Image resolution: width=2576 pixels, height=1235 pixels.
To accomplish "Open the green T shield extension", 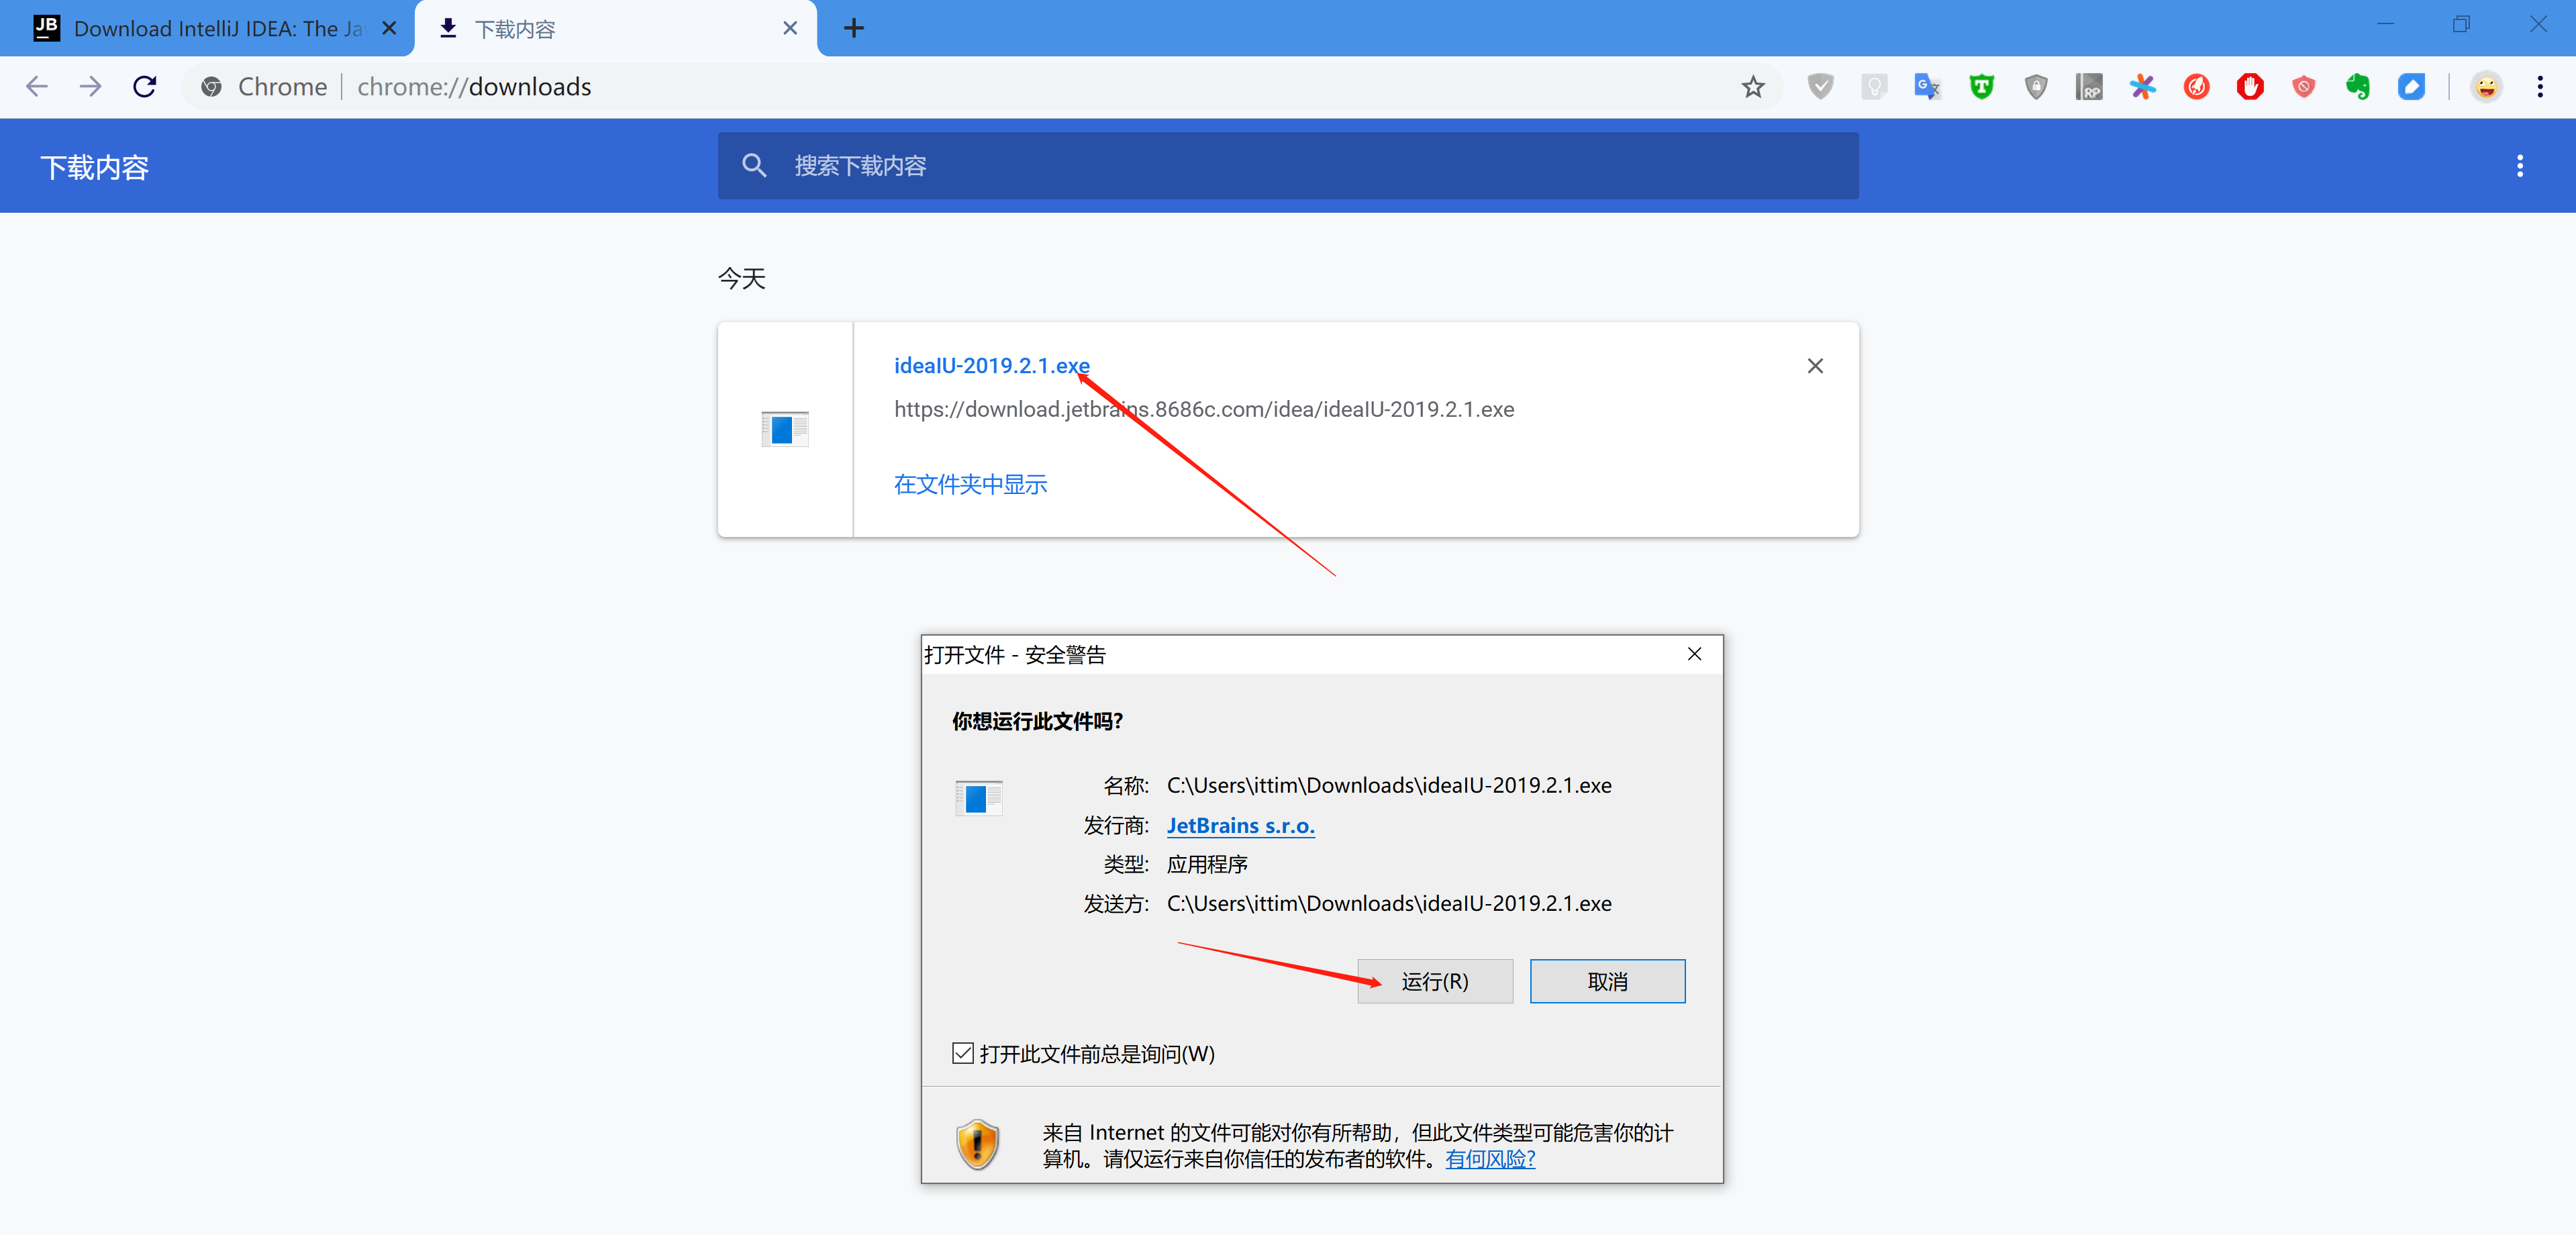I will tap(1982, 87).
